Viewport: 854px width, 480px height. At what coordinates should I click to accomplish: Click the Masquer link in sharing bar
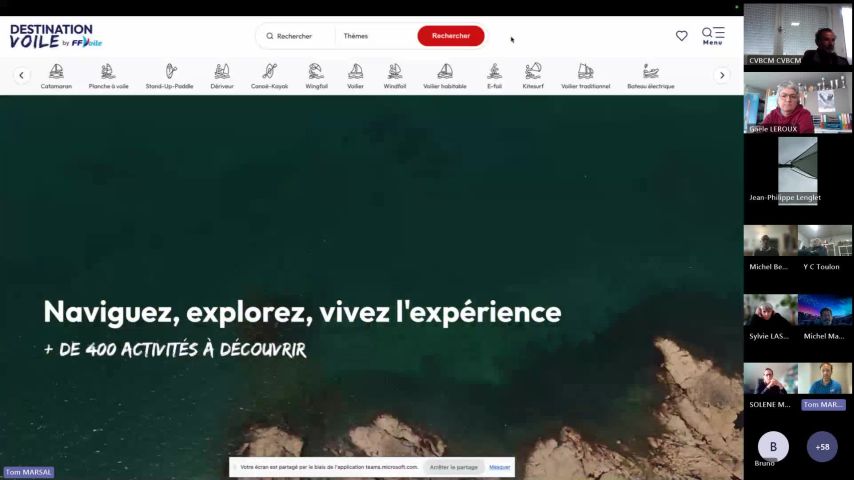[499, 467]
